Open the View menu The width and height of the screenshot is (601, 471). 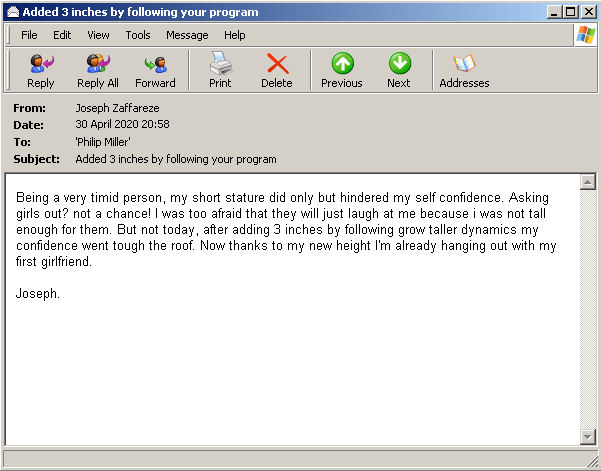coord(98,35)
